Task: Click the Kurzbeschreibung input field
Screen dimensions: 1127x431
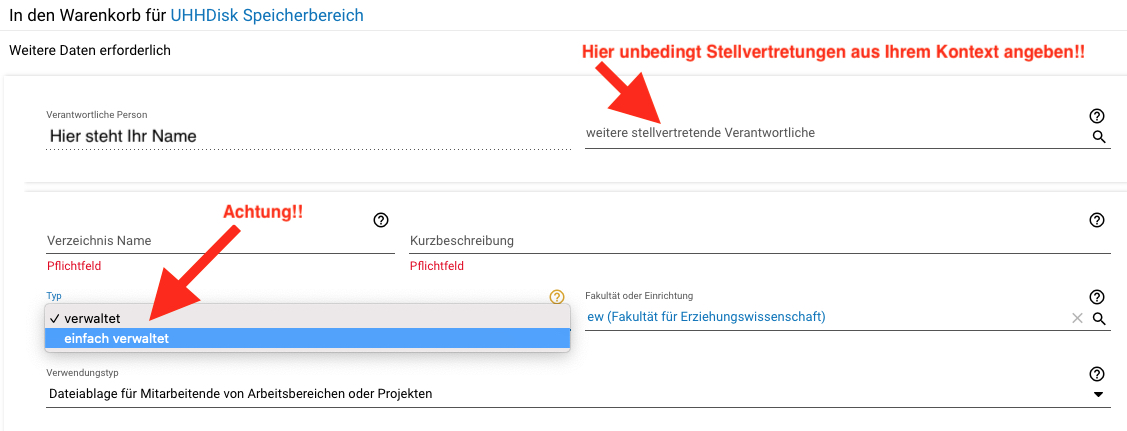Action: [760, 241]
